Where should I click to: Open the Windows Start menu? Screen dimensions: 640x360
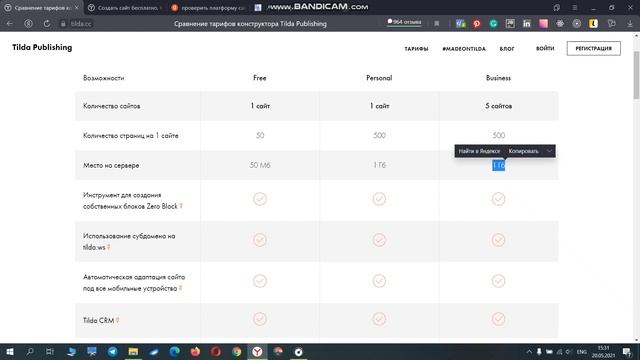tap(10, 351)
